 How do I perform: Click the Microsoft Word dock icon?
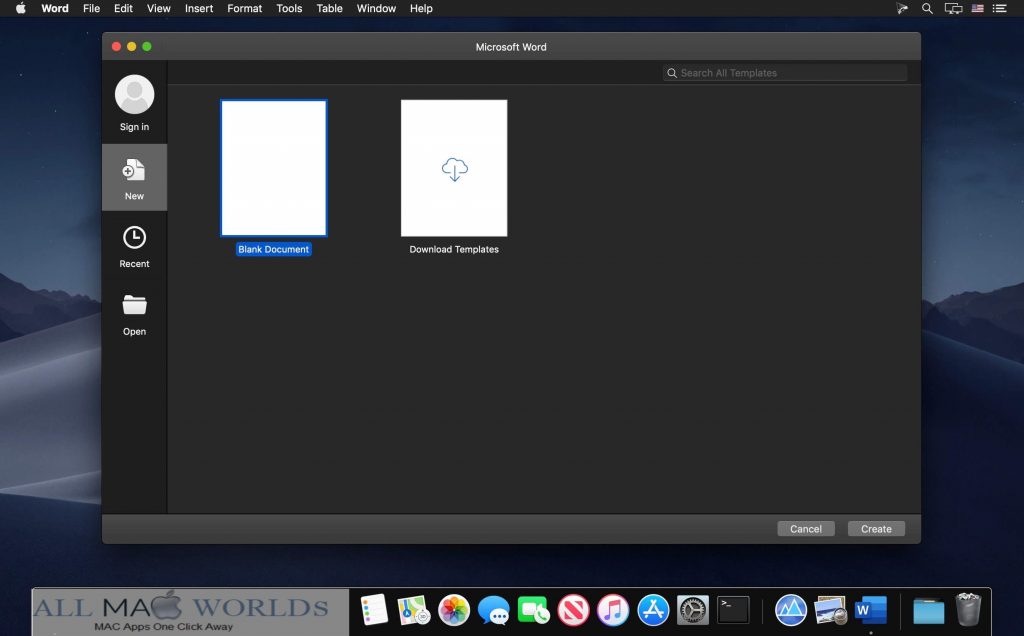(x=871, y=610)
